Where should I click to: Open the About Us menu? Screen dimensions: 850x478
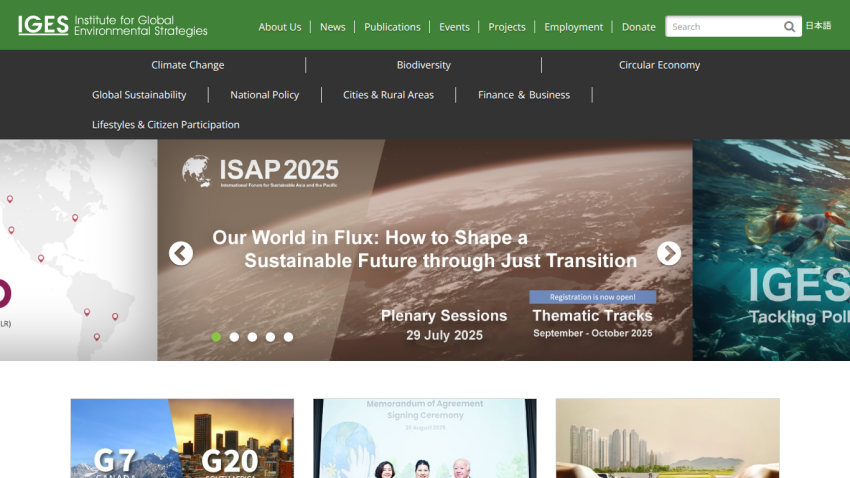tap(280, 27)
